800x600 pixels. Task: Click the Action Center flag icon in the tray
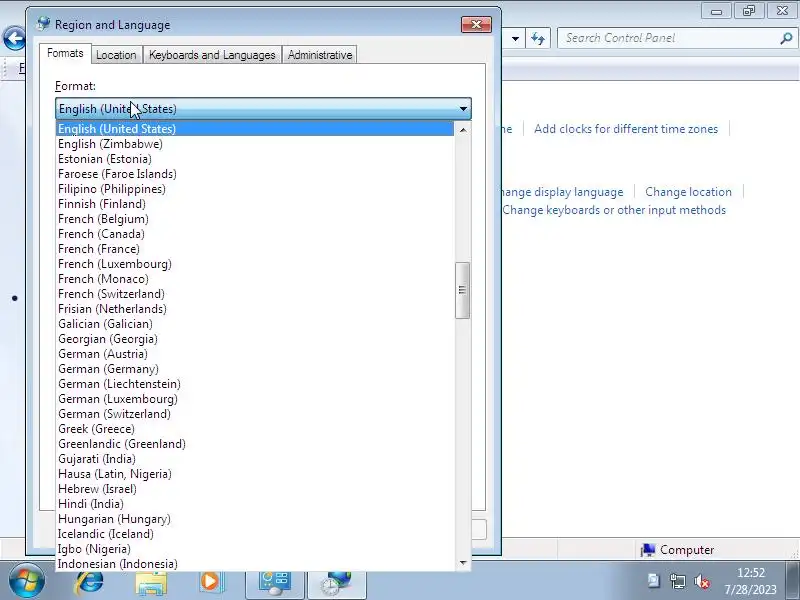[654, 581]
